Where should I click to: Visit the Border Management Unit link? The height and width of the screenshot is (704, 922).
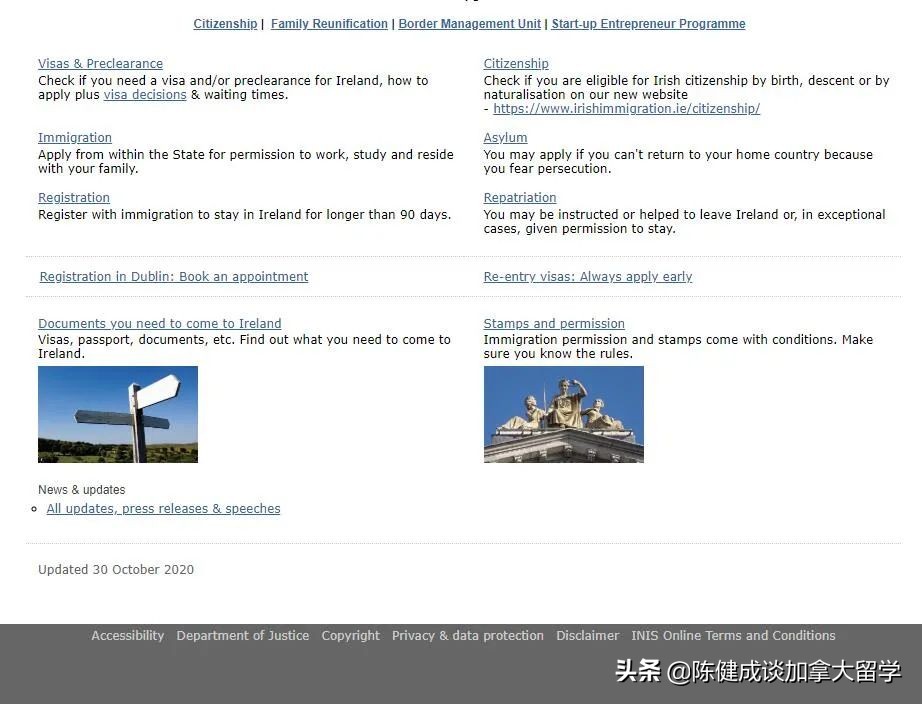[x=469, y=23]
